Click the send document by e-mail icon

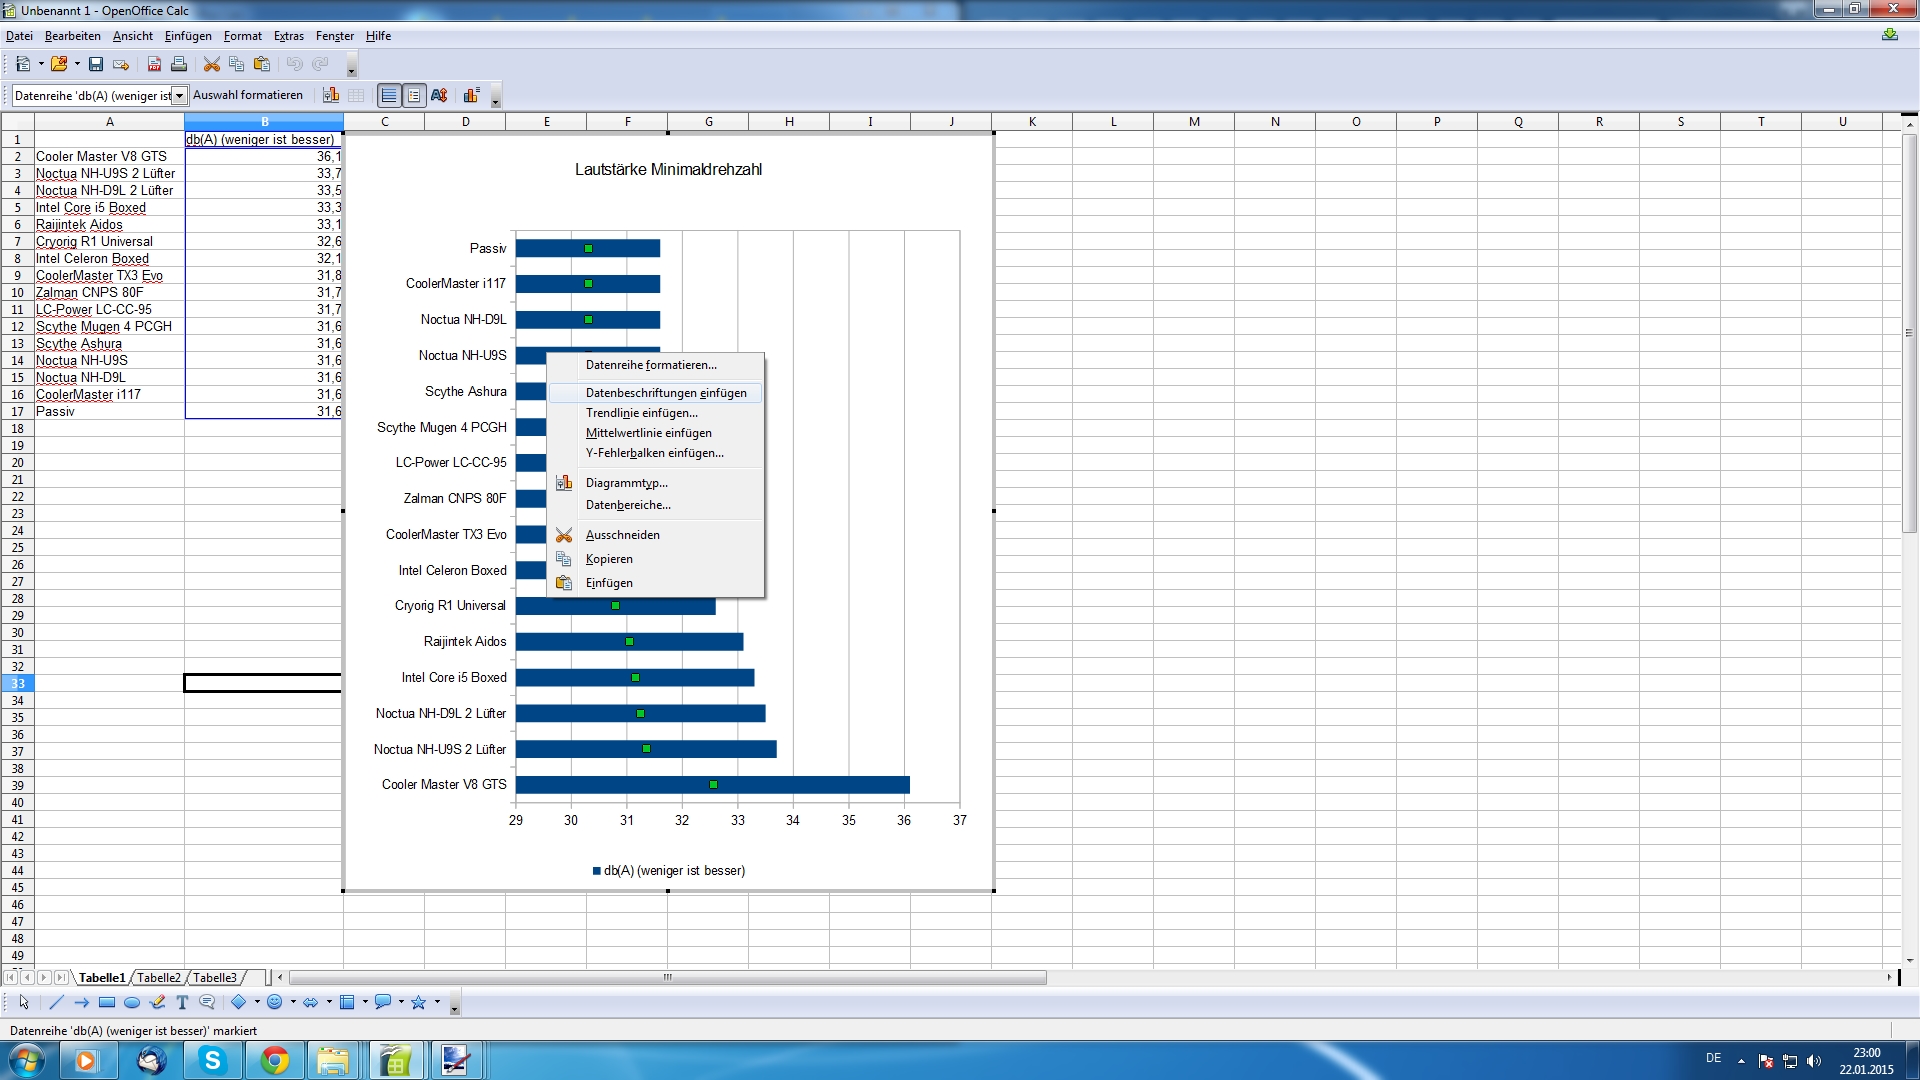[121, 64]
